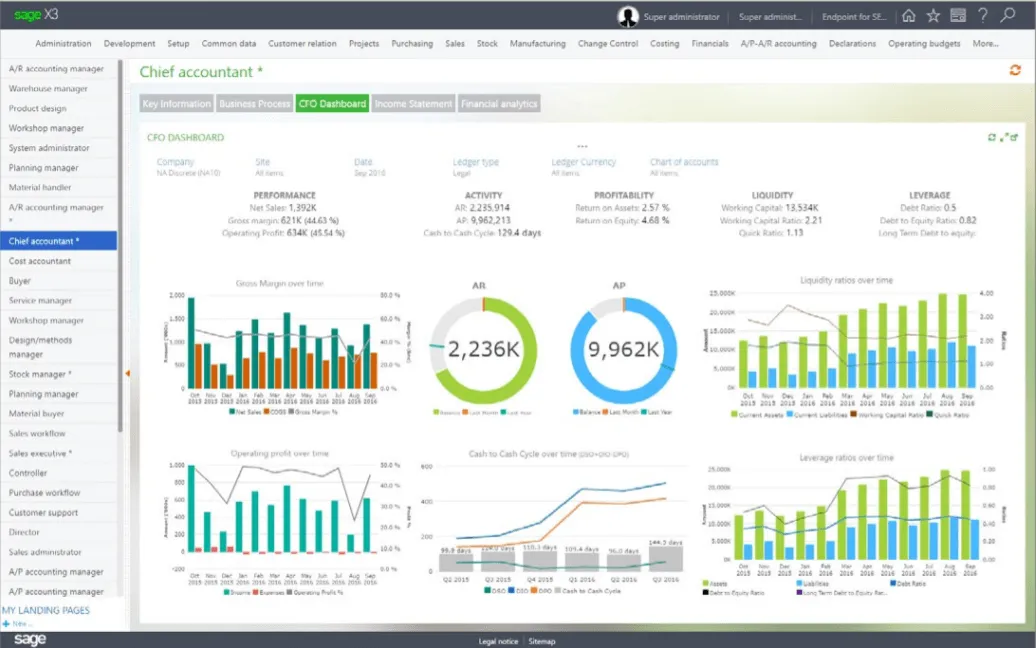1036x648 pixels.
Task: Open the Manufacturing menu
Action: point(537,44)
